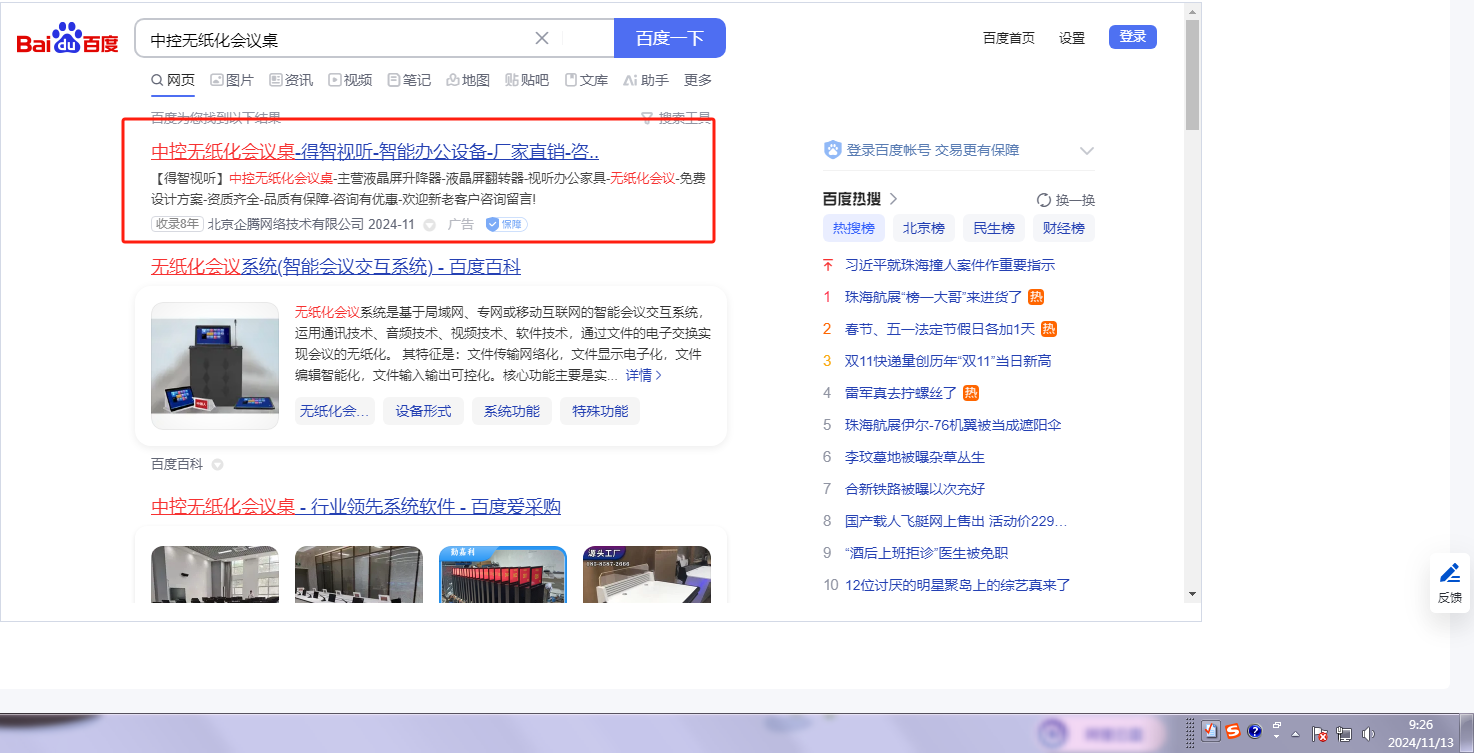Switch to the 图片 search tab
Viewport: 1474px width, 753px height.
(x=232, y=80)
